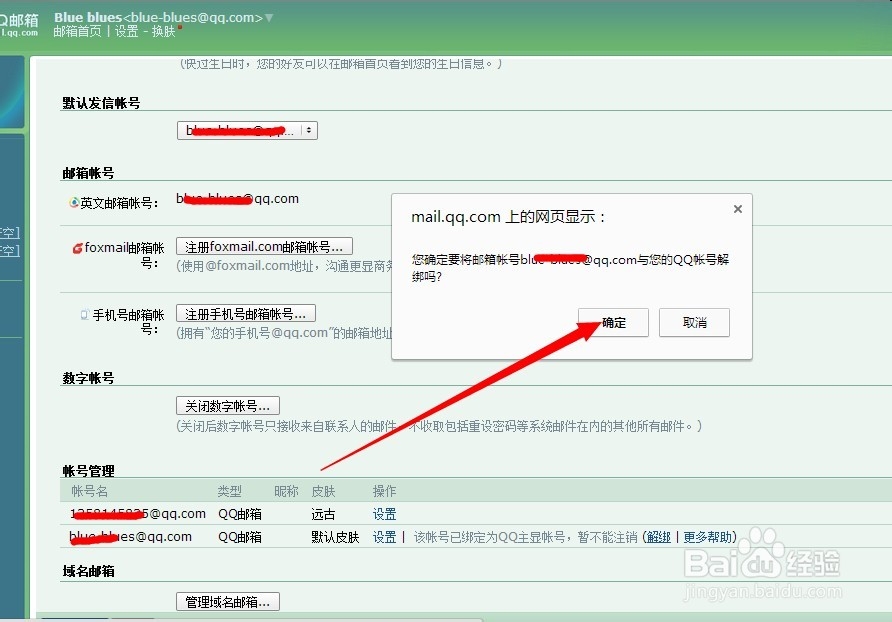Click the QQ邮箱 logo
The height and width of the screenshot is (622, 892).
tap(19, 24)
